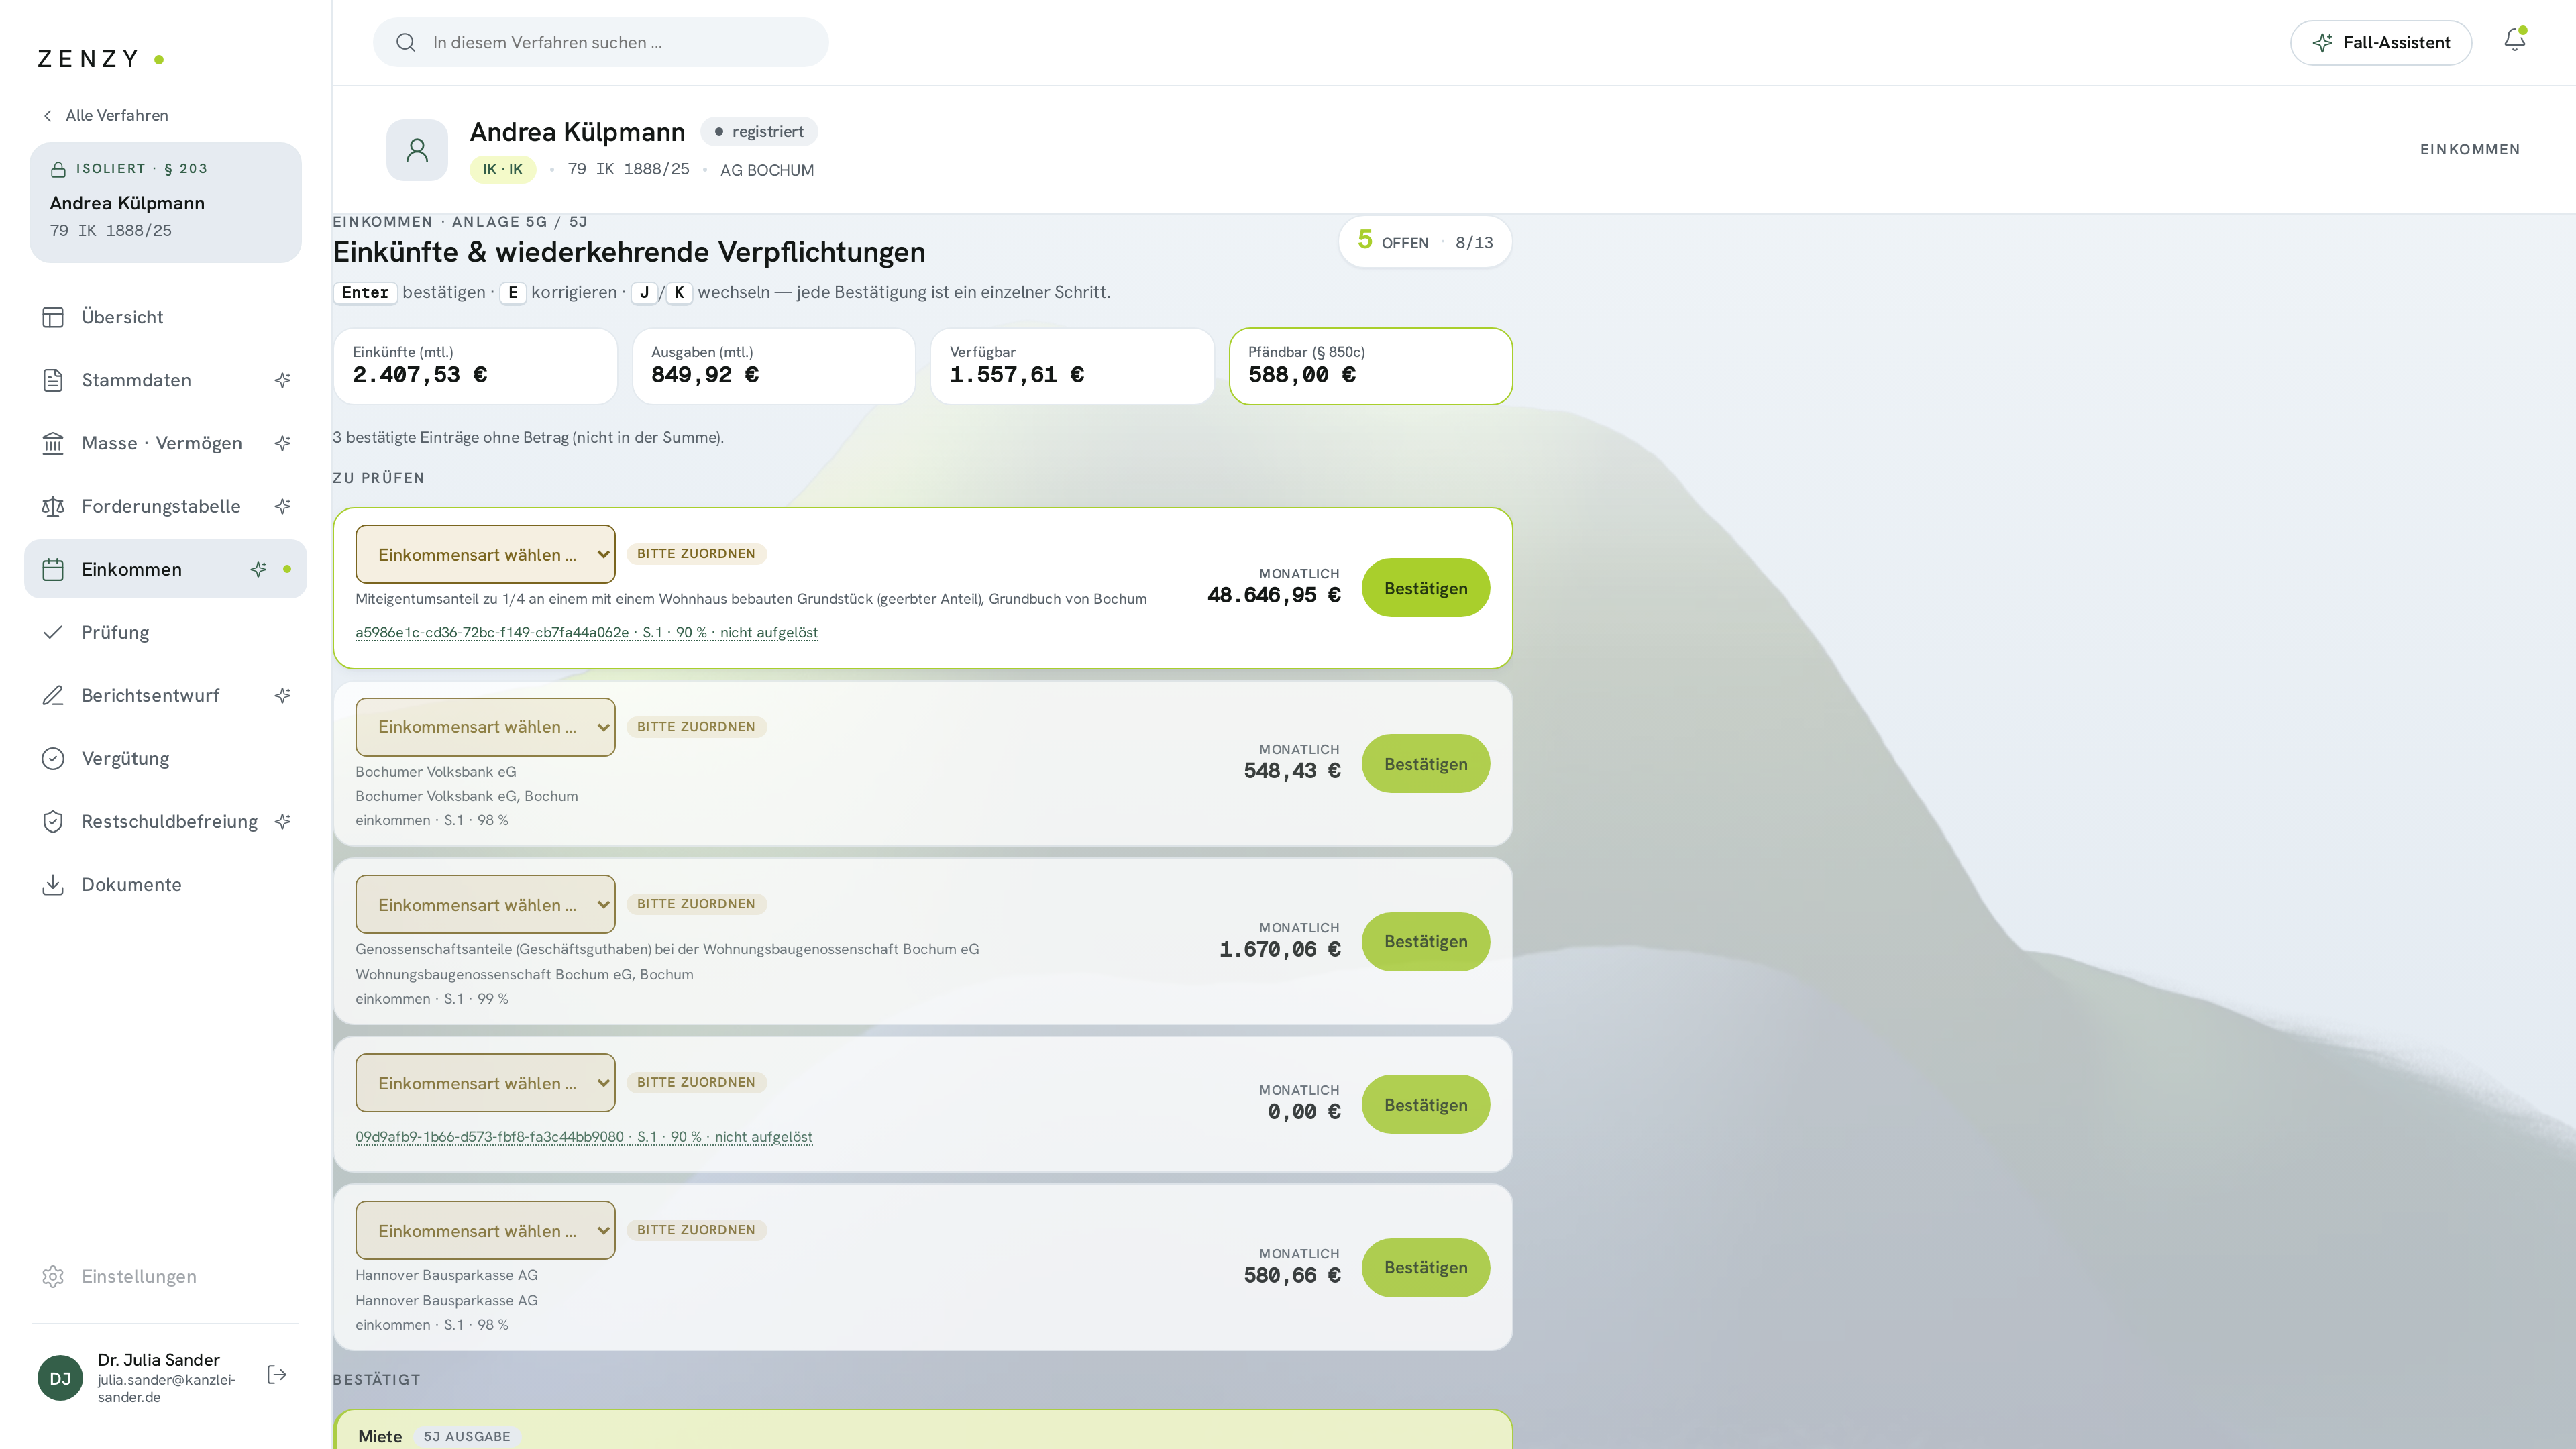Click 'BITTE ZUORDNEN' badge on Volksbank entry

696,727
